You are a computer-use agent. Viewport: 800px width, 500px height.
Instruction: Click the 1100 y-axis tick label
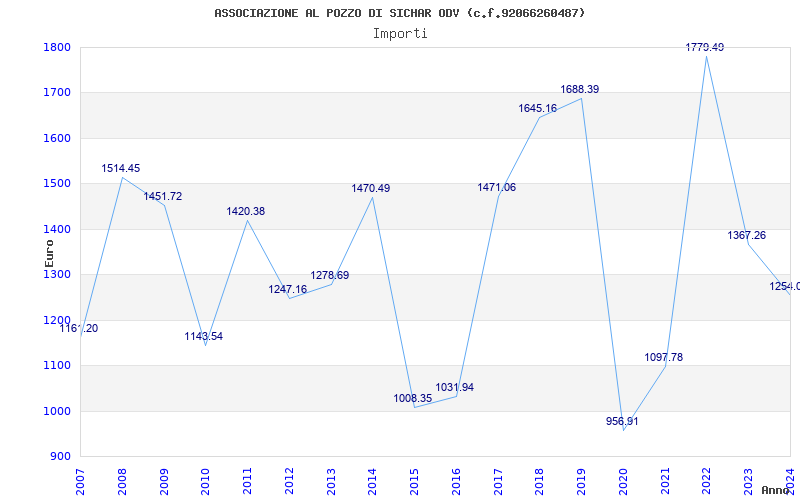pos(57,366)
